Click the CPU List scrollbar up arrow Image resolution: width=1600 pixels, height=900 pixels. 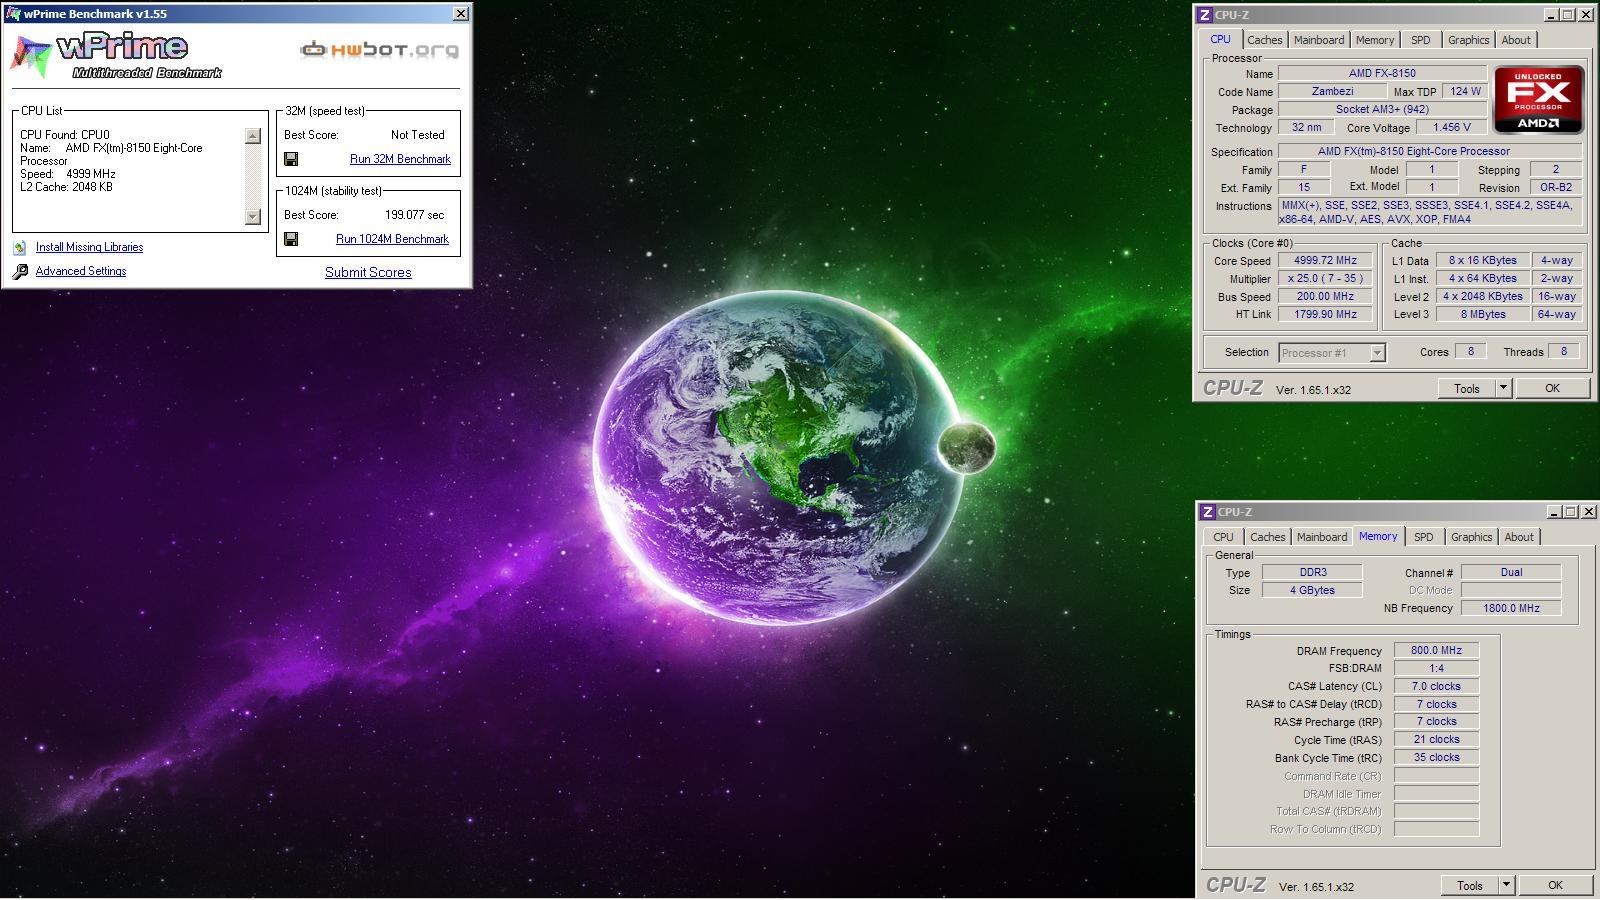pyautogui.click(x=252, y=136)
